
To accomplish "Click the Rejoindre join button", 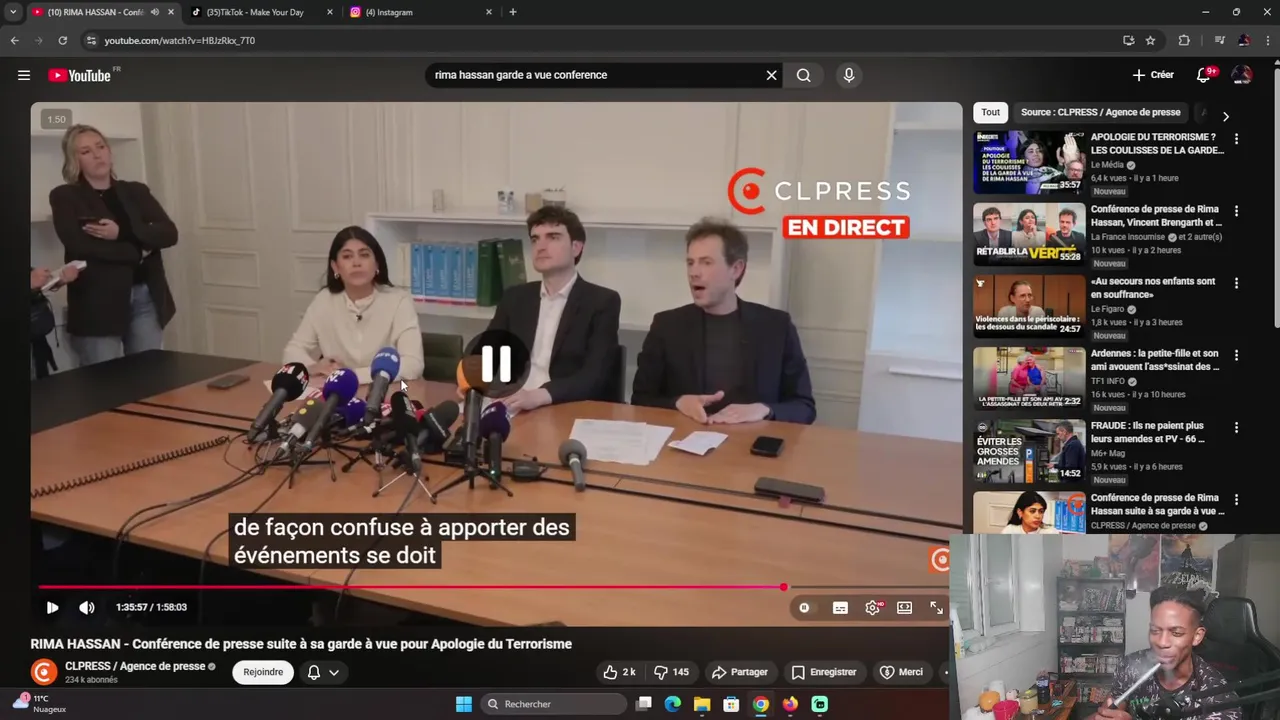I will [x=263, y=672].
